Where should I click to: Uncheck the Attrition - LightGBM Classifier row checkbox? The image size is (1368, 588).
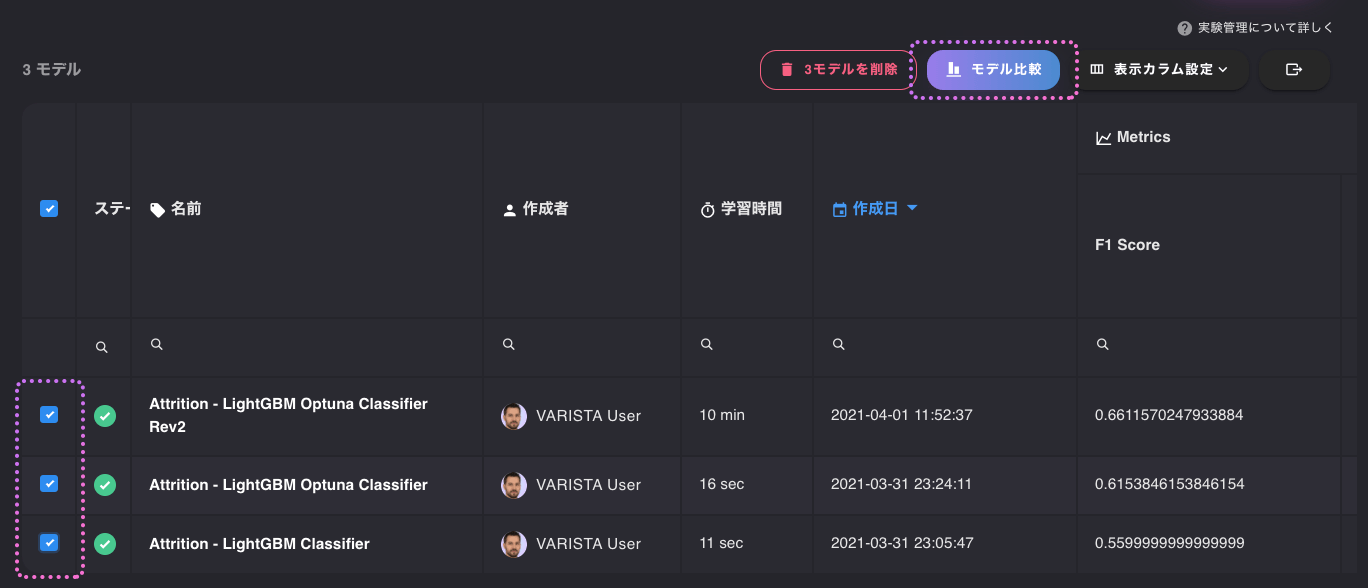click(48, 543)
